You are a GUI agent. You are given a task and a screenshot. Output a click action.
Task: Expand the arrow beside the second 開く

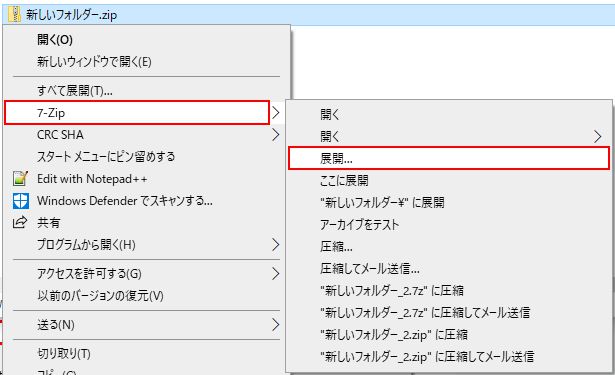pyautogui.click(x=597, y=137)
